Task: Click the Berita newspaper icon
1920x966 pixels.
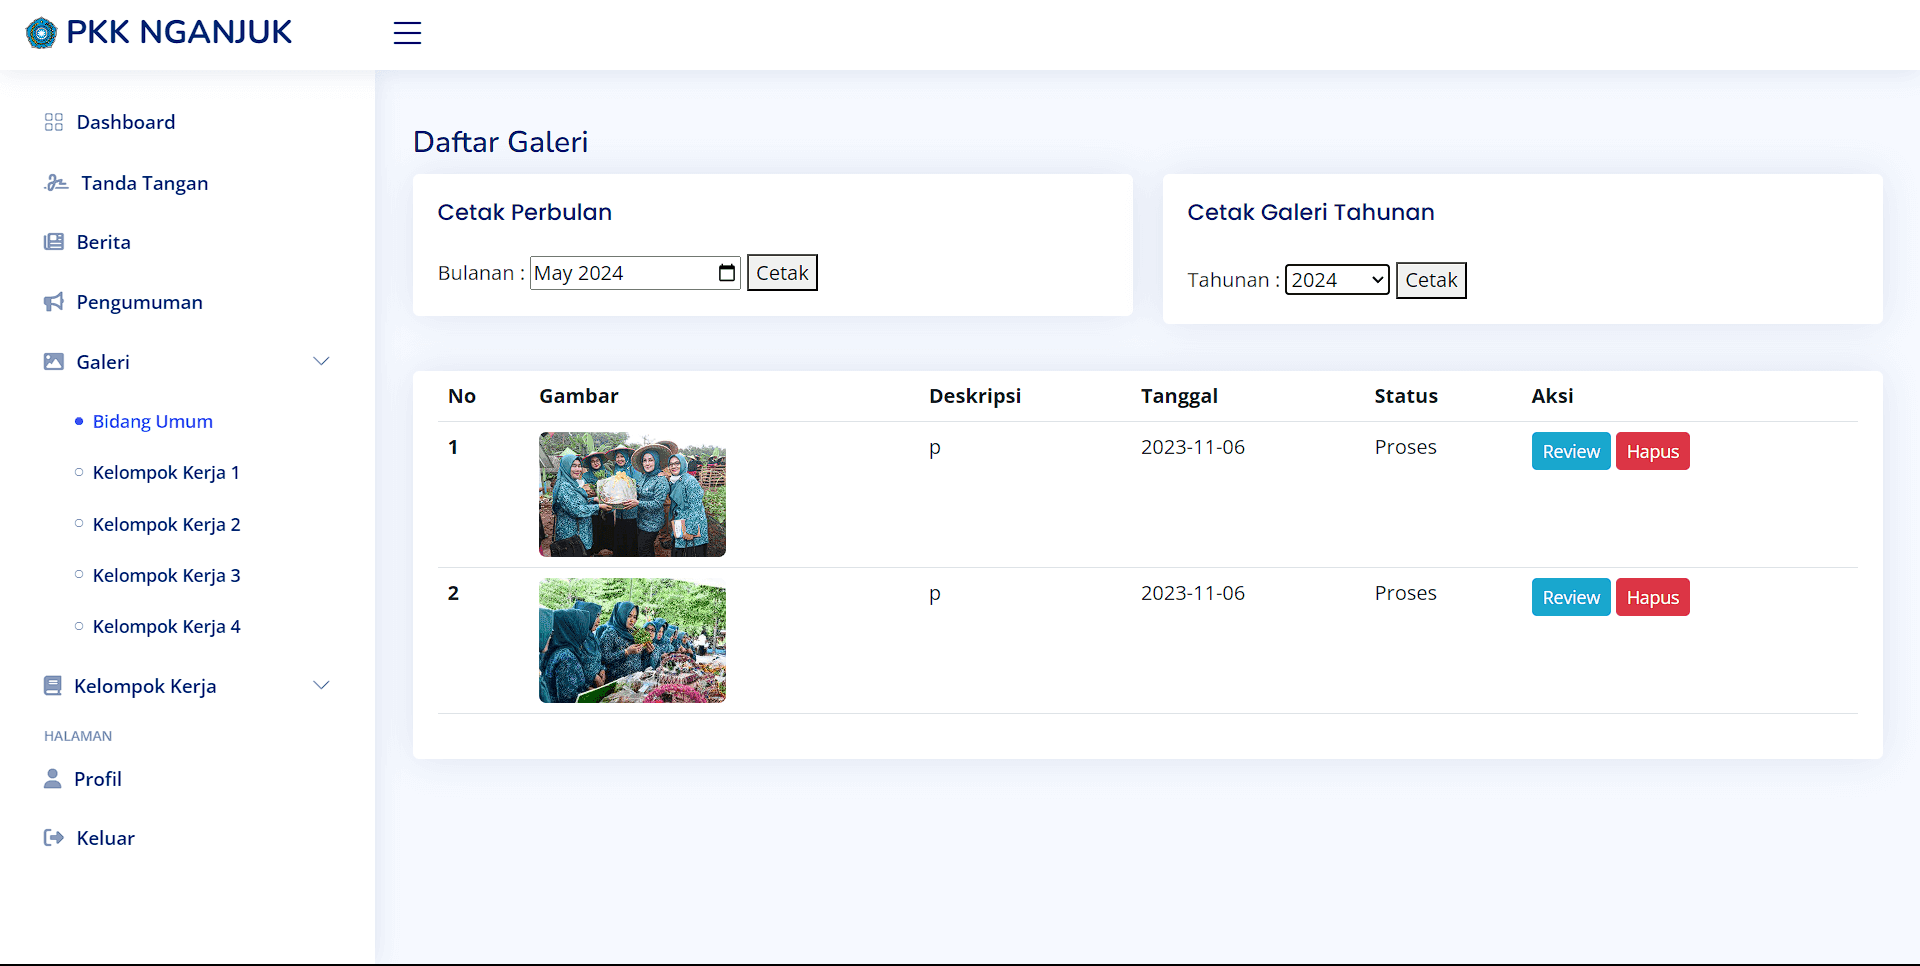Action: click(54, 242)
